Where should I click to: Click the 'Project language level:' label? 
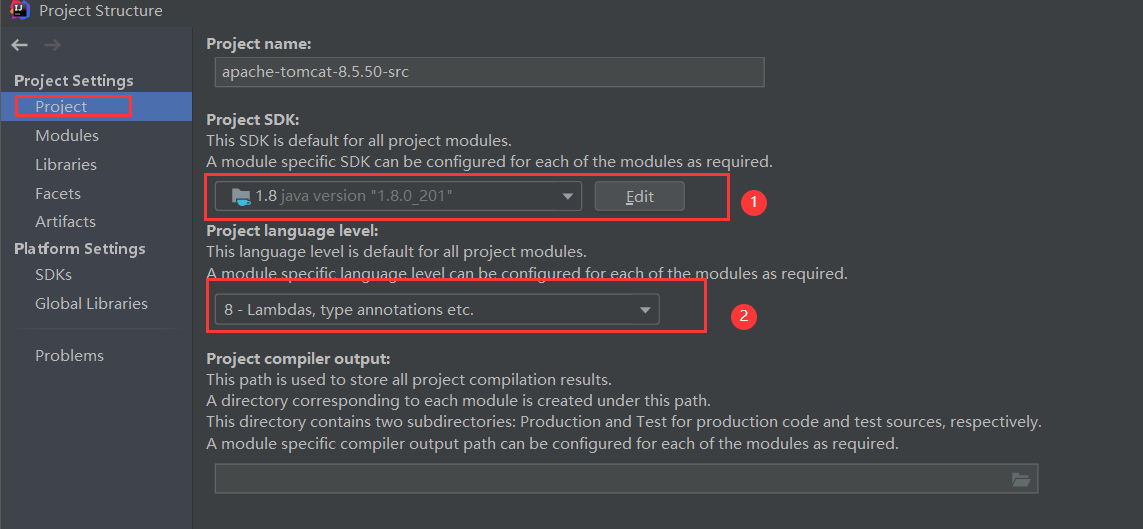(292, 232)
